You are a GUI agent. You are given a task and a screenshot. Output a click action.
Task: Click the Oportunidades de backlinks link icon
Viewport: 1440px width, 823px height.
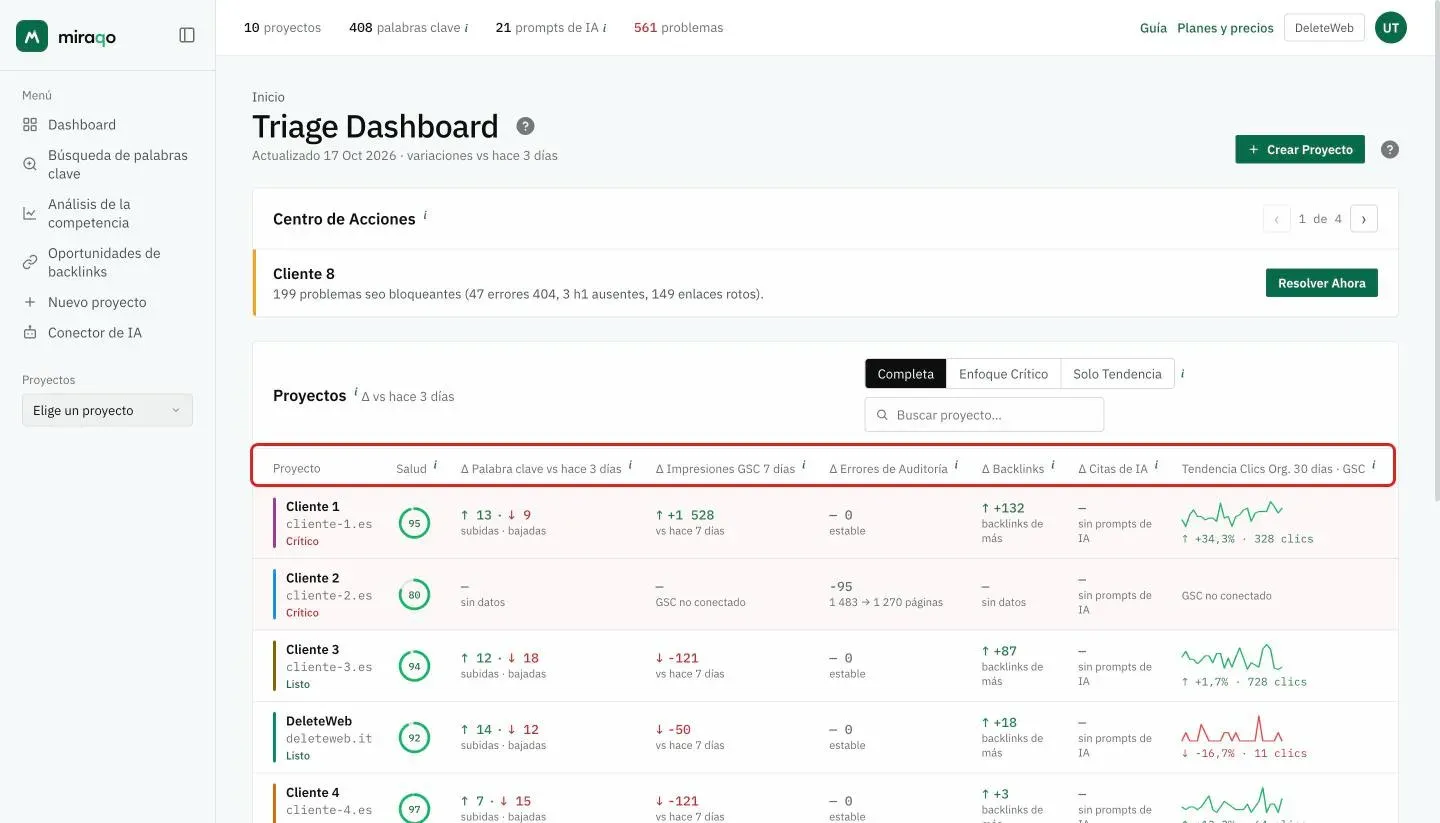(30, 262)
